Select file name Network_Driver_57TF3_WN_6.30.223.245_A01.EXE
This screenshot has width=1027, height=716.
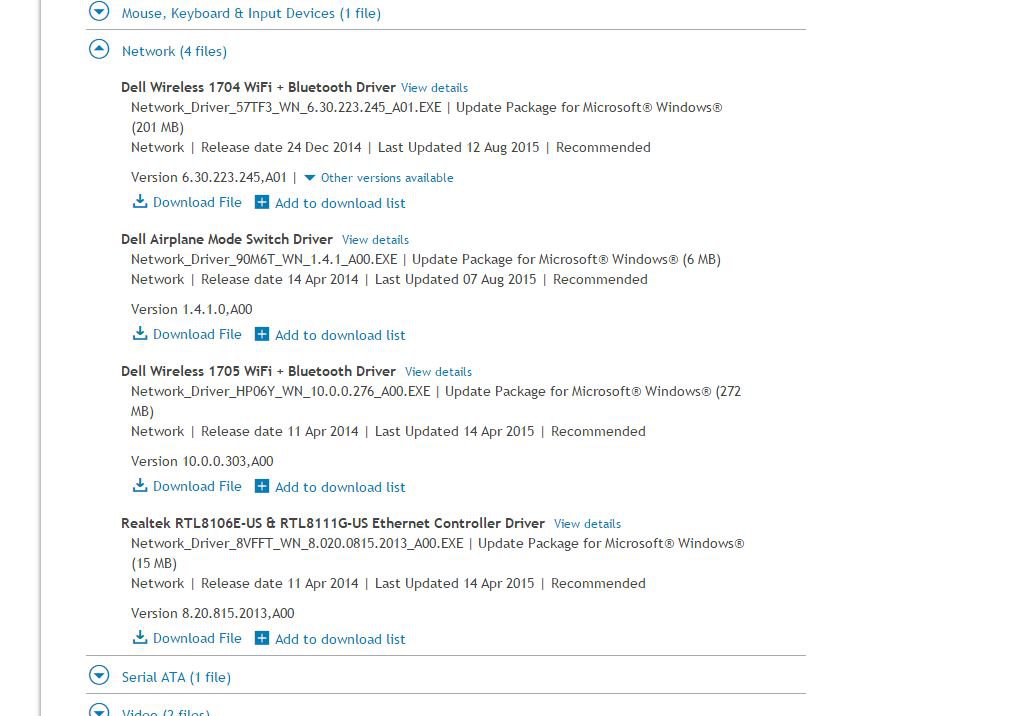[x=286, y=107]
